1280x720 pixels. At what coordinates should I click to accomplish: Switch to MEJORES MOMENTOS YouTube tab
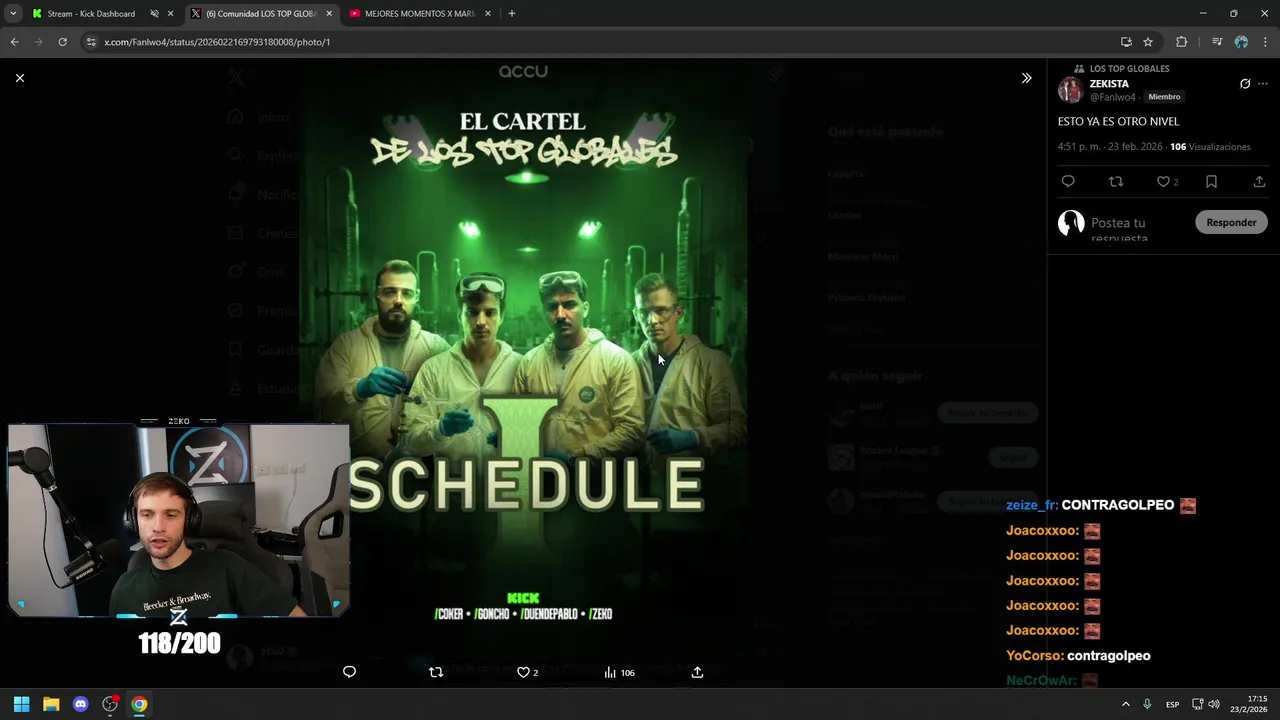click(419, 14)
